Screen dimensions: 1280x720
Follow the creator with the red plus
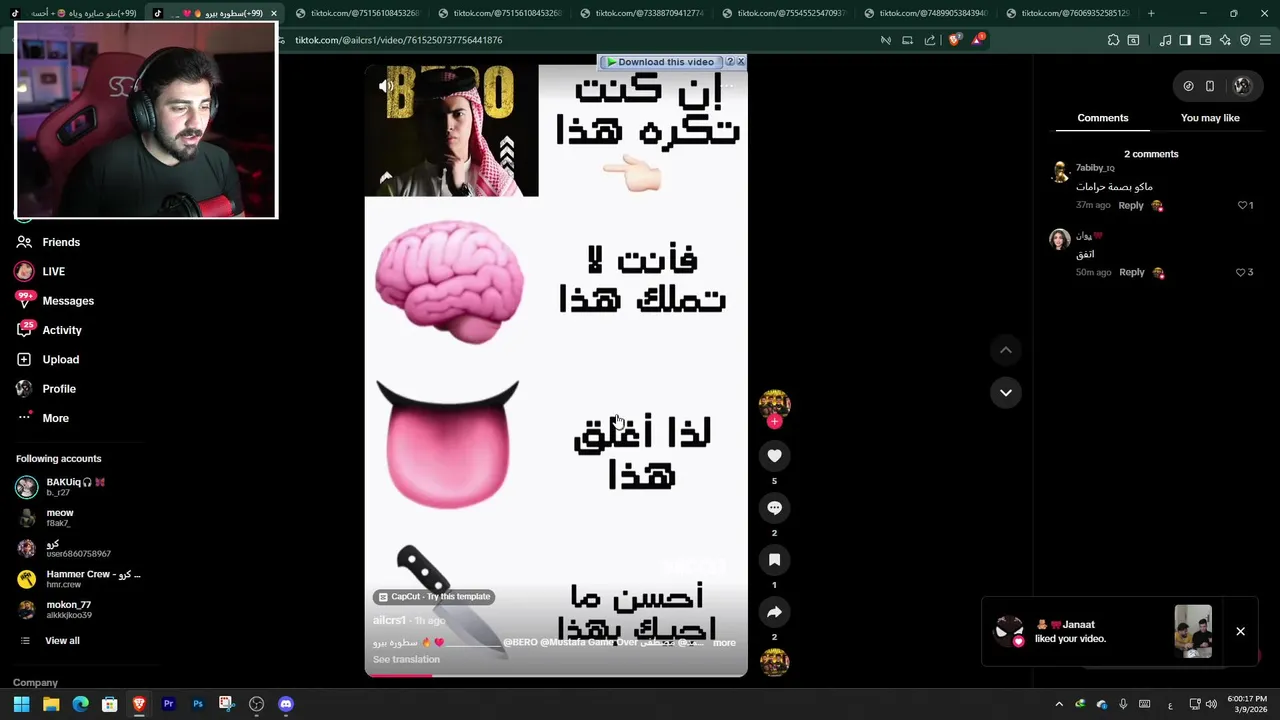pos(774,421)
